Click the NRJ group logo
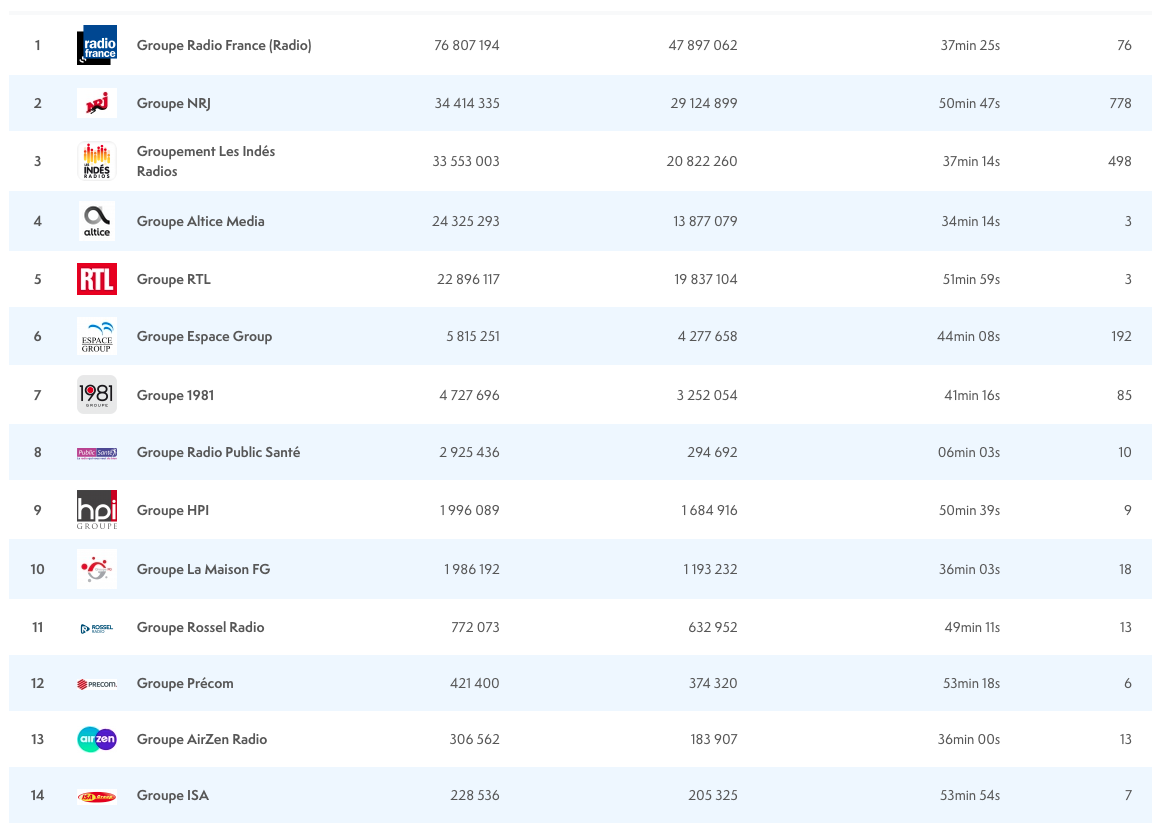Image resolution: width=1165 pixels, height=836 pixels. tap(97, 103)
